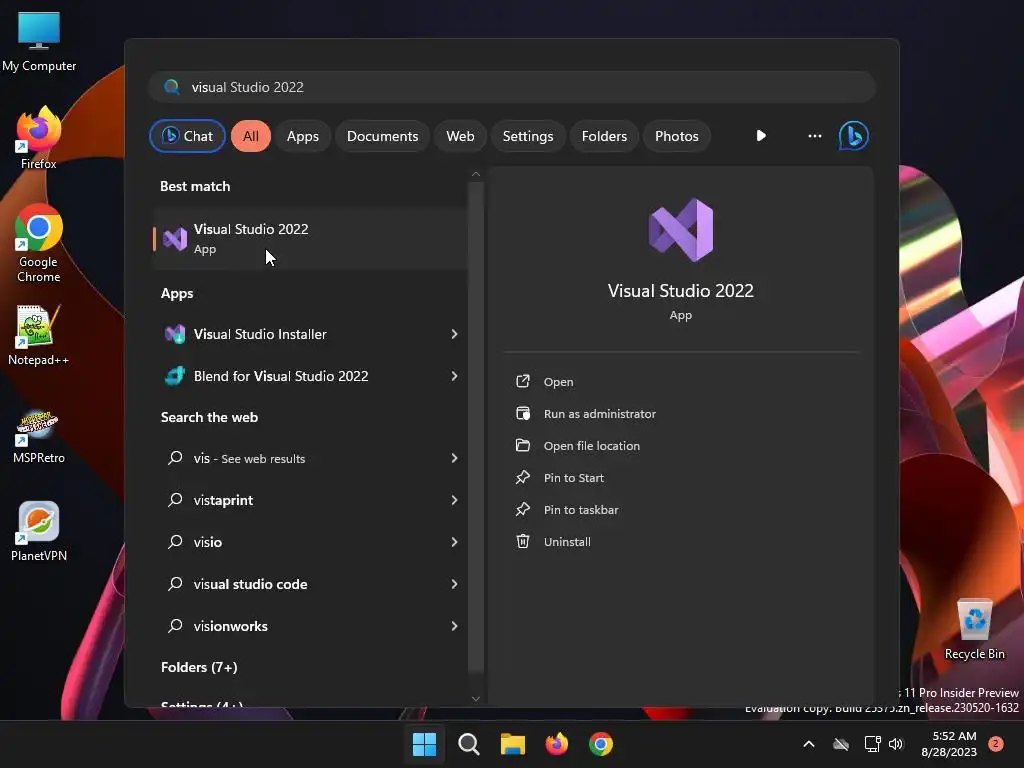Select the All filter tab

click(x=251, y=136)
